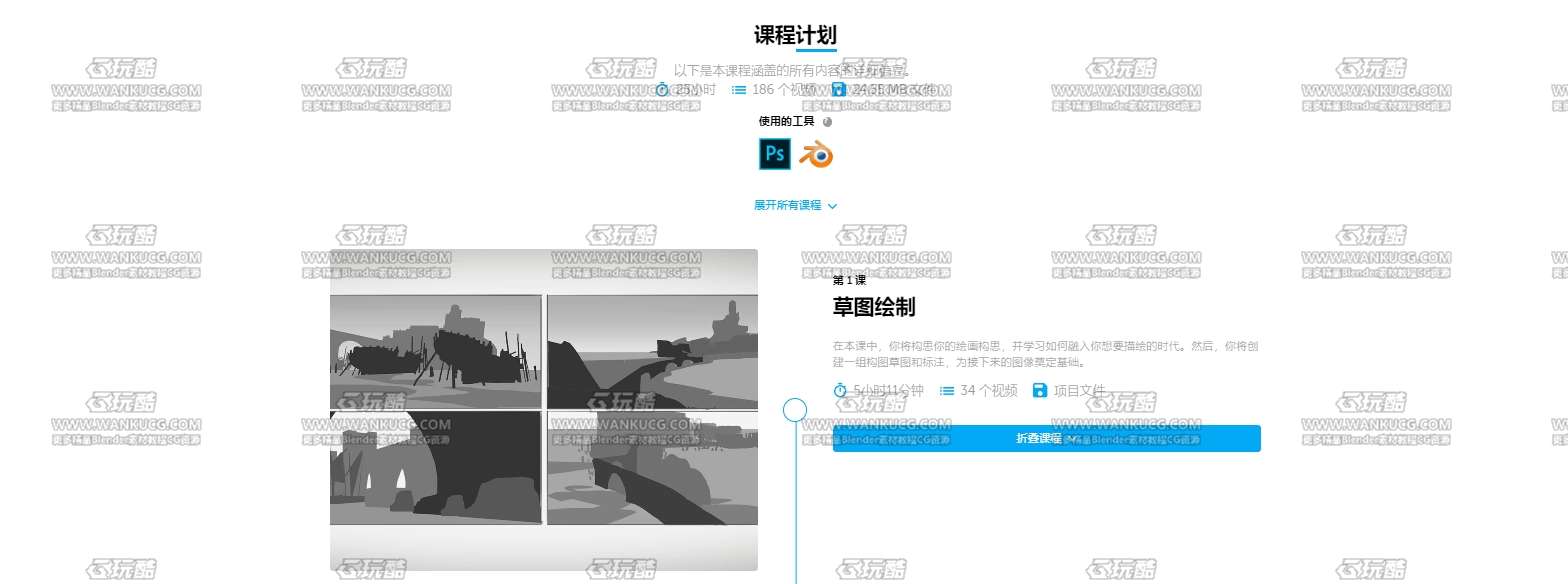The height and width of the screenshot is (584, 1568).
Task: Click the 课程计划 heading
Action: 795,35
